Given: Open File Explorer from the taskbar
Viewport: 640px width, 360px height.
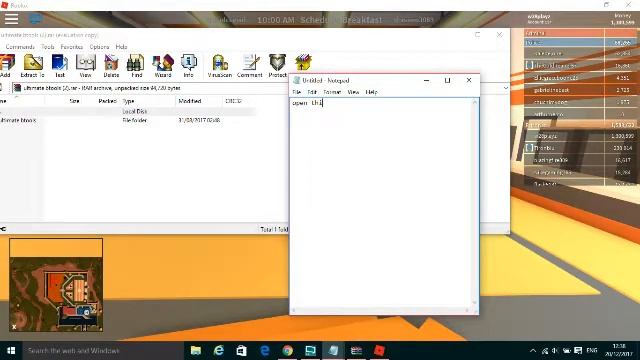Looking at the screenshot, I should pyautogui.click(x=196, y=351).
